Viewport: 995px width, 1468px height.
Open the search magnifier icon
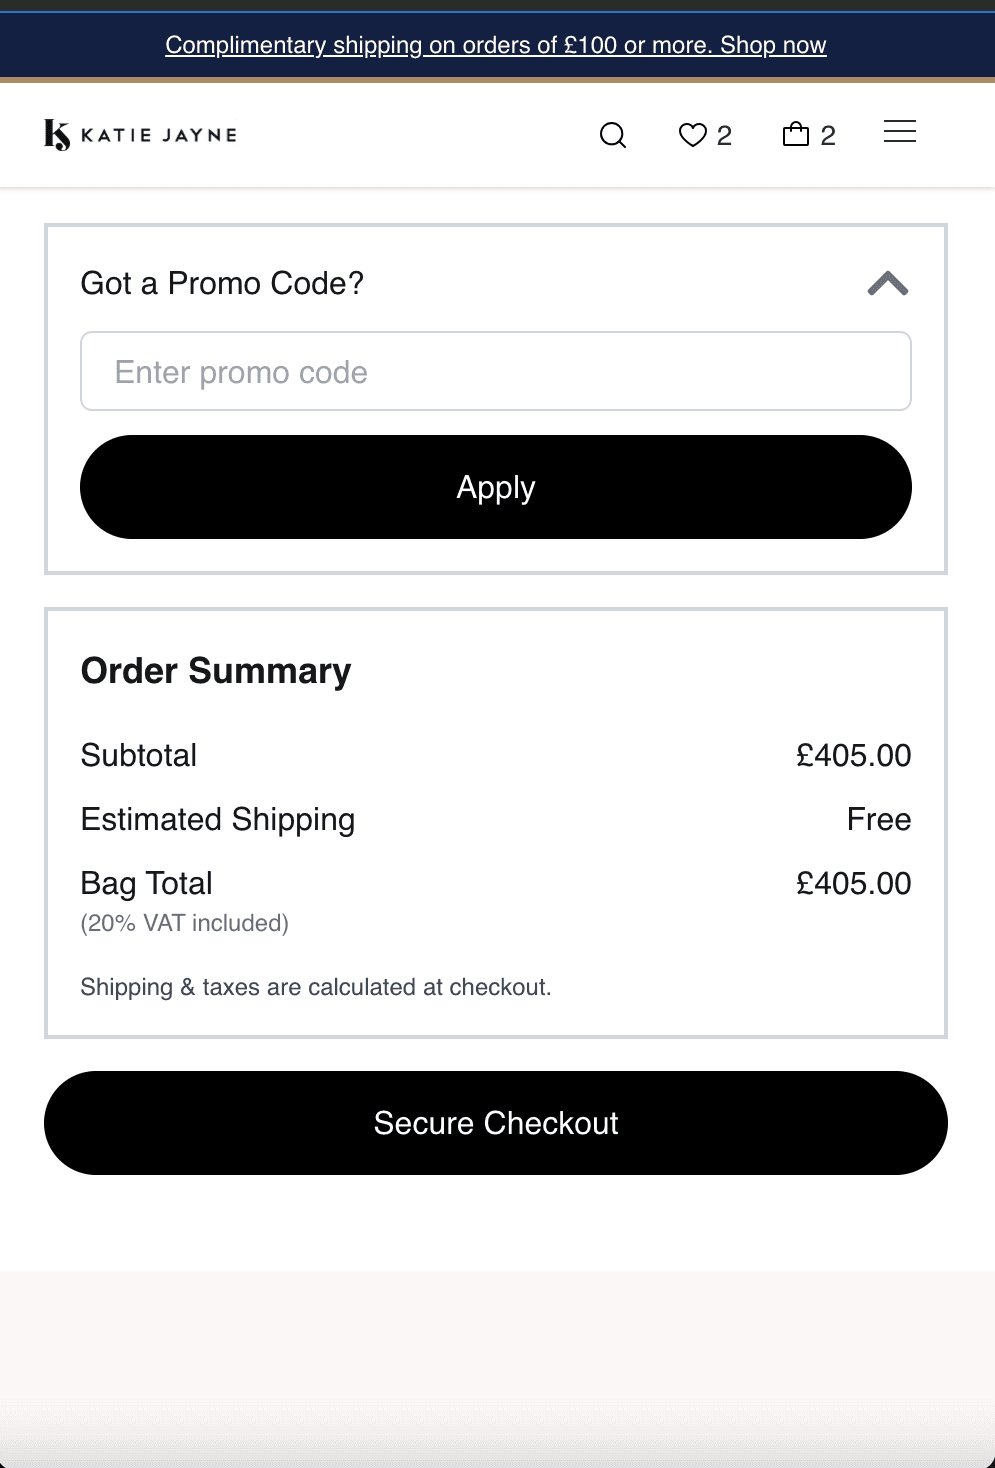click(613, 135)
